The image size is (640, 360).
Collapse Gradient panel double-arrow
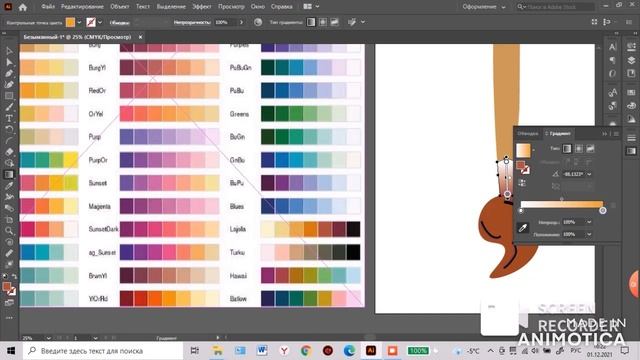click(604, 134)
